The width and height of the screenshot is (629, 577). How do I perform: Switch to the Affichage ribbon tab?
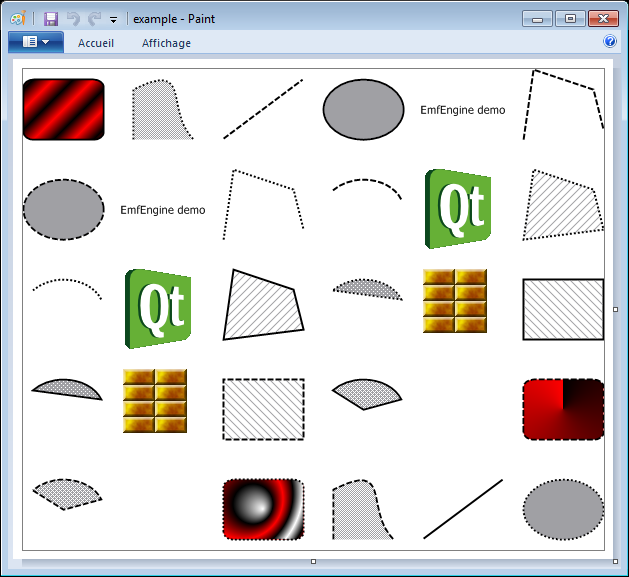166,43
